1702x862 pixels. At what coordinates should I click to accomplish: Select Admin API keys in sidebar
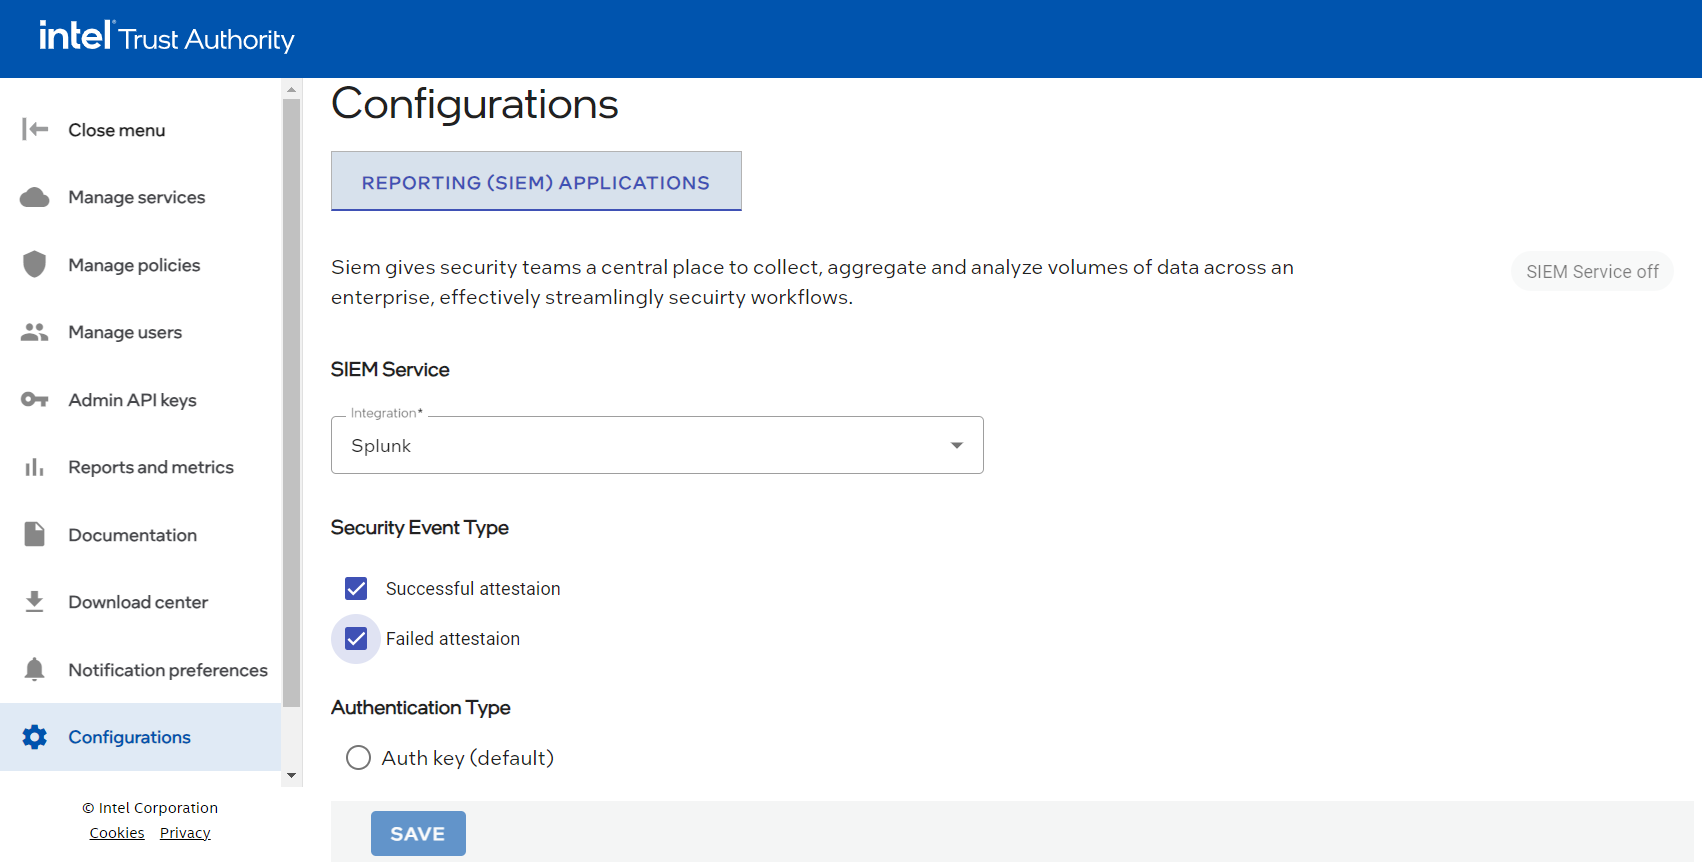click(x=141, y=400)
